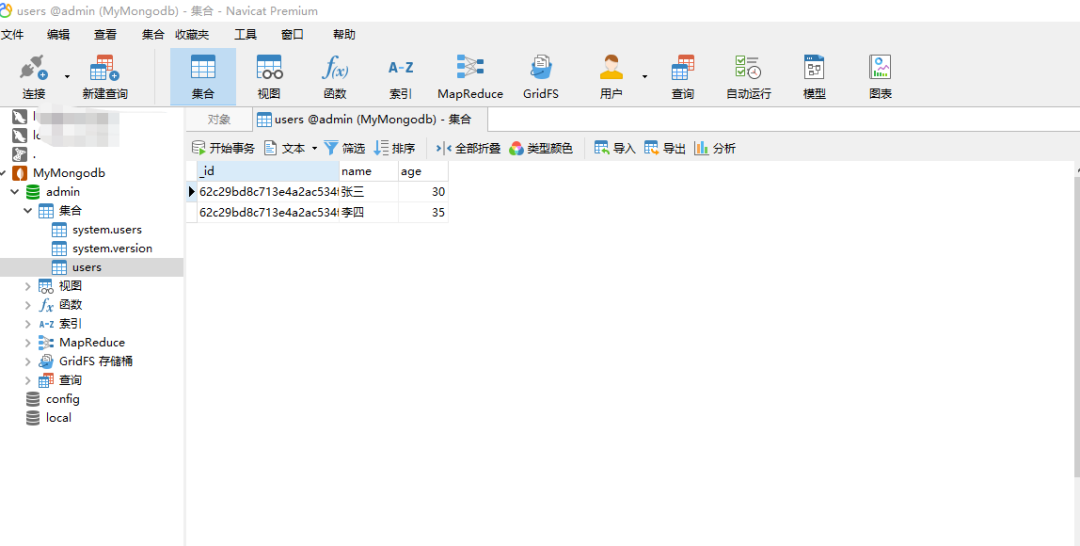Open the 图表 (Charts) toolbar icon

point(880,75)
